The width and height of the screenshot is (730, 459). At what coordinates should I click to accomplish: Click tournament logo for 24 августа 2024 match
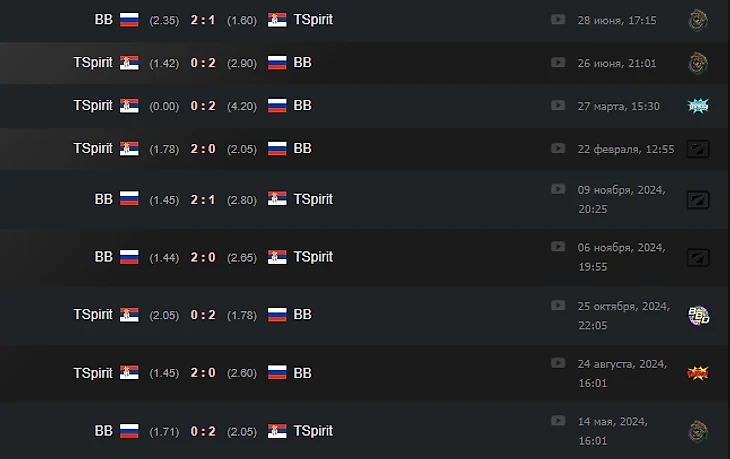(698, 373)
